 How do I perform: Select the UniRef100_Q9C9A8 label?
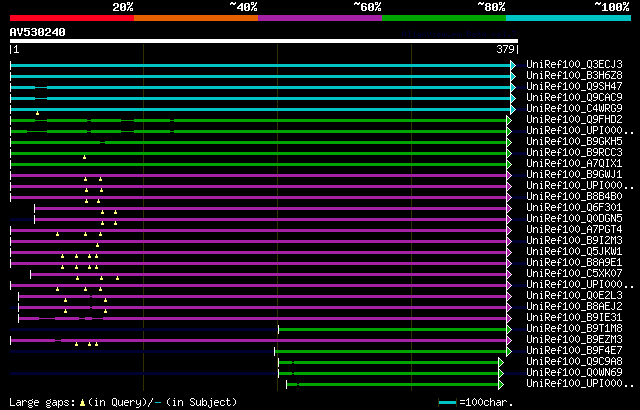574,362
